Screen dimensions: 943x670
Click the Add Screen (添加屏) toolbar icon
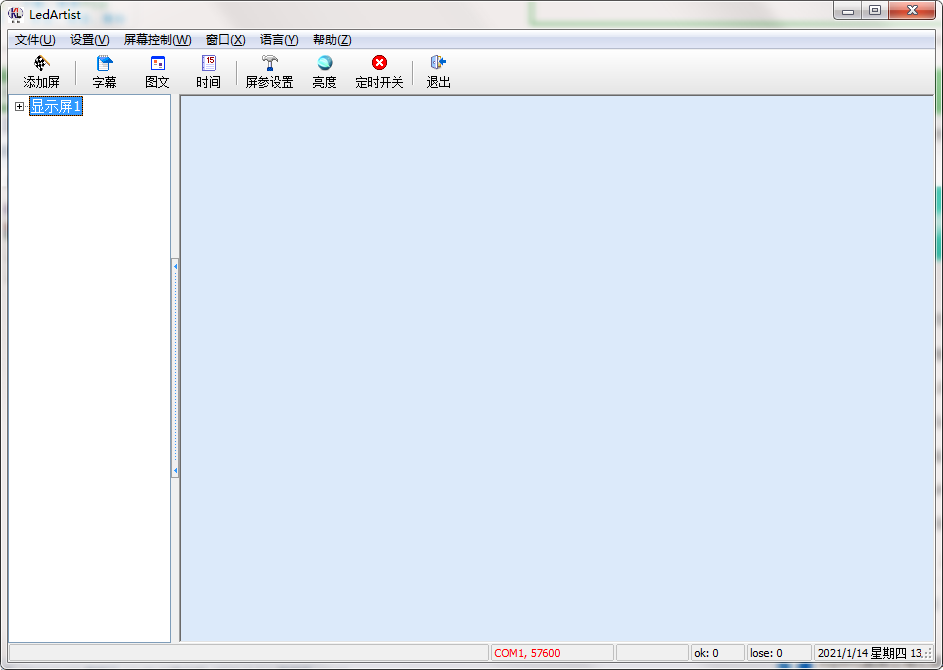[x=41, y=64]
